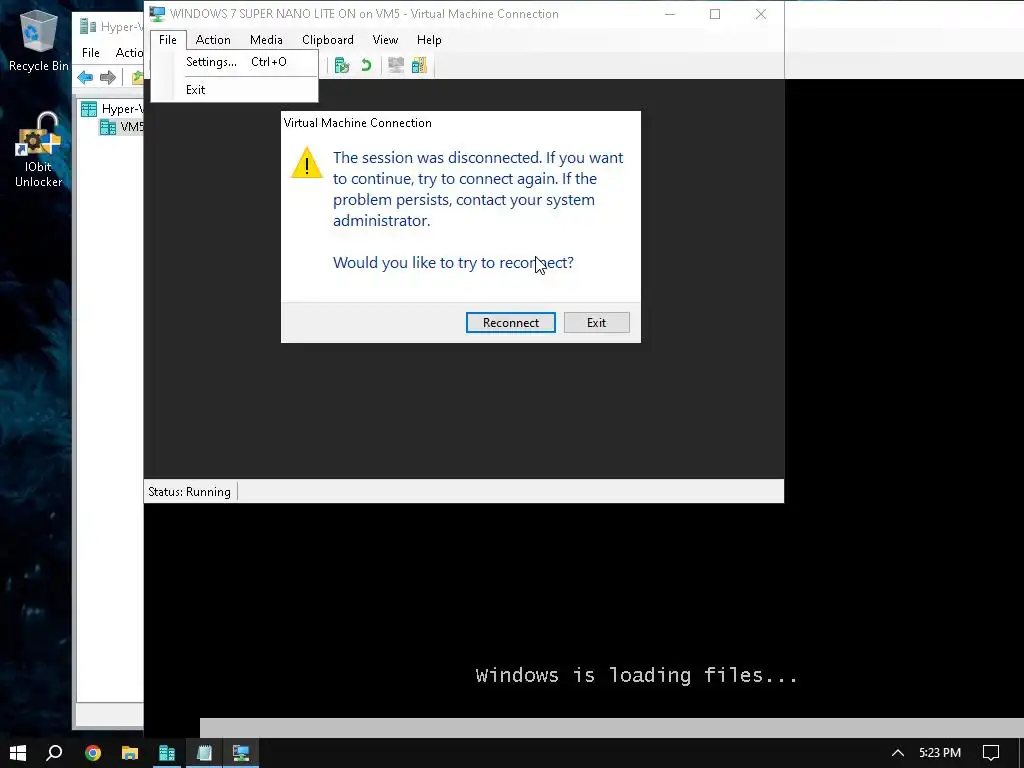Open the Windows Start menu
The width and height of the screenshot is (1024, 768).
(x=18, y=753)
